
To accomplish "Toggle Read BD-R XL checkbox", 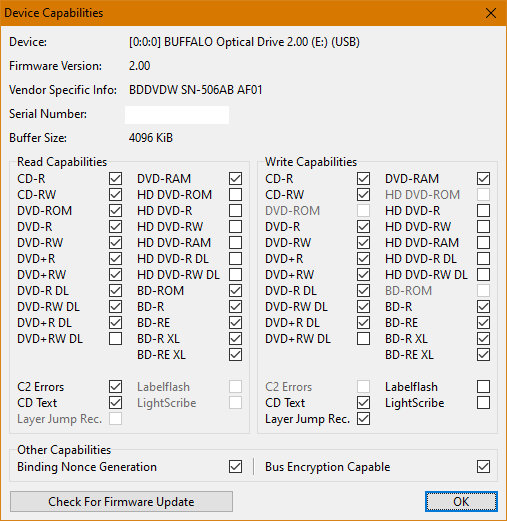I will 235,339.
